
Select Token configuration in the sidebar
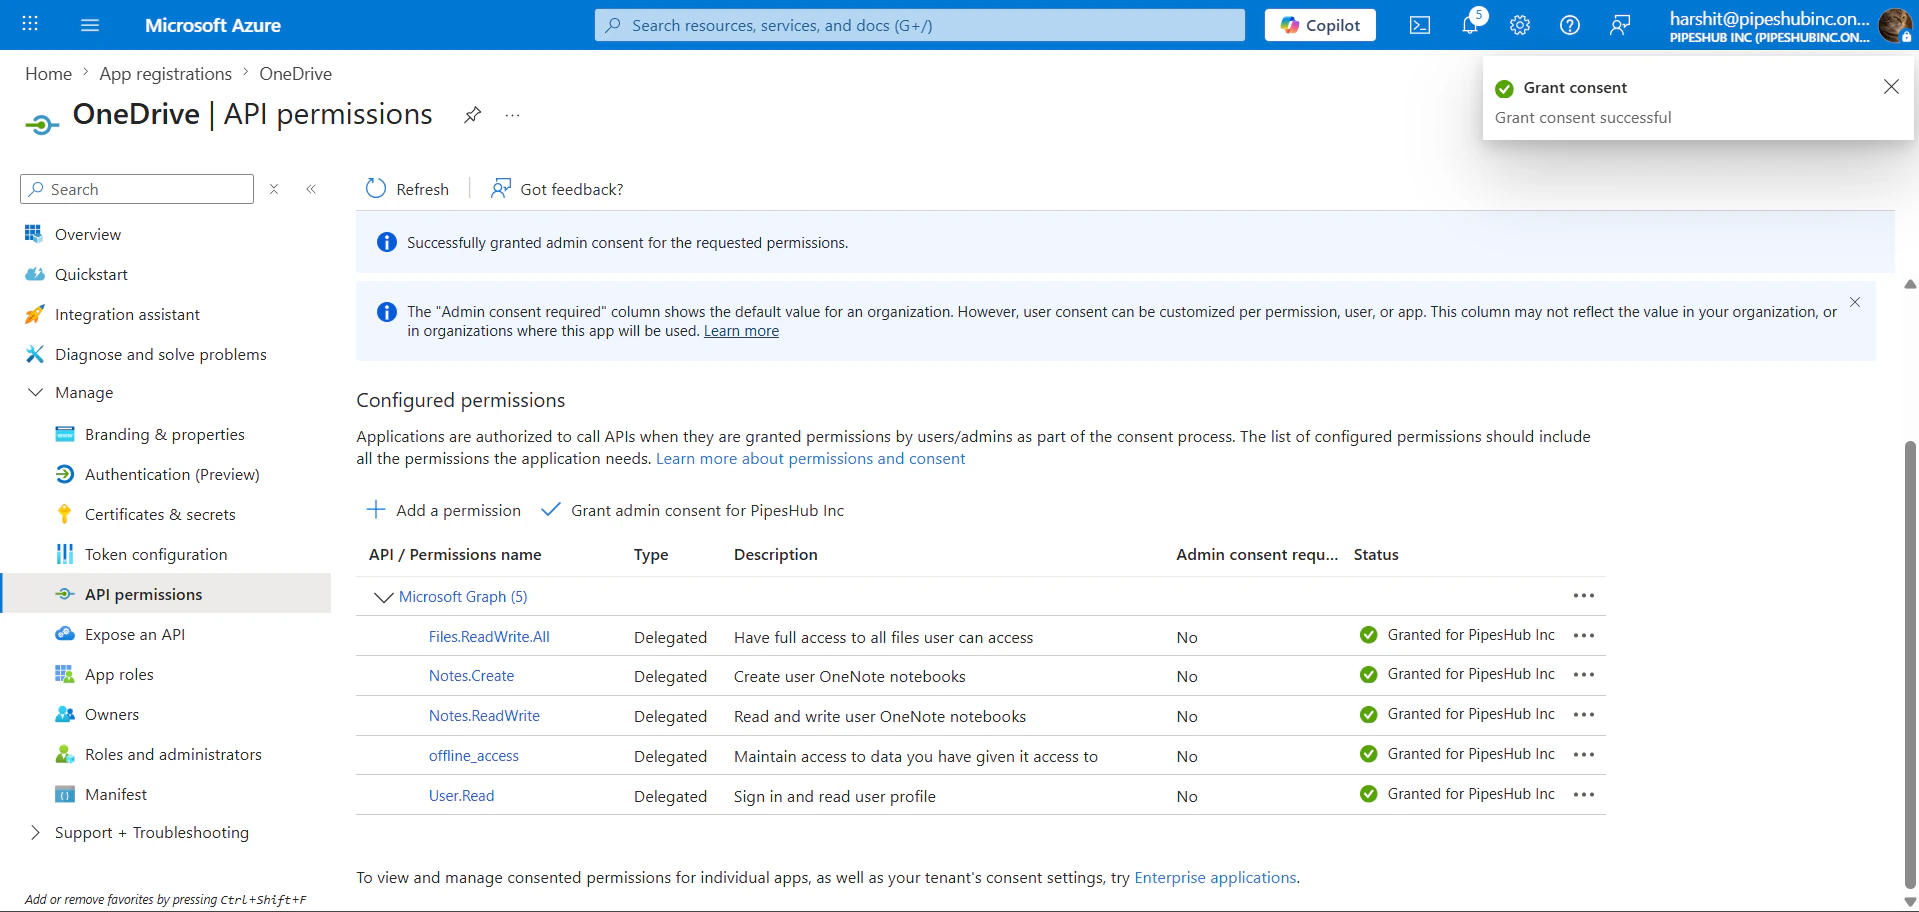(155, 554)
